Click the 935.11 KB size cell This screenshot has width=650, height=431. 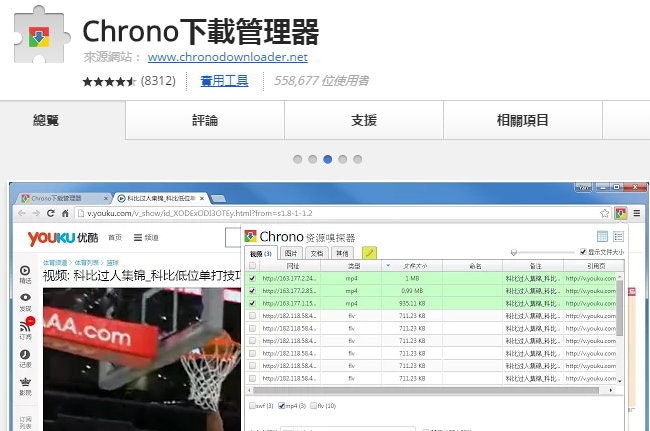click(x=412, y=303)
